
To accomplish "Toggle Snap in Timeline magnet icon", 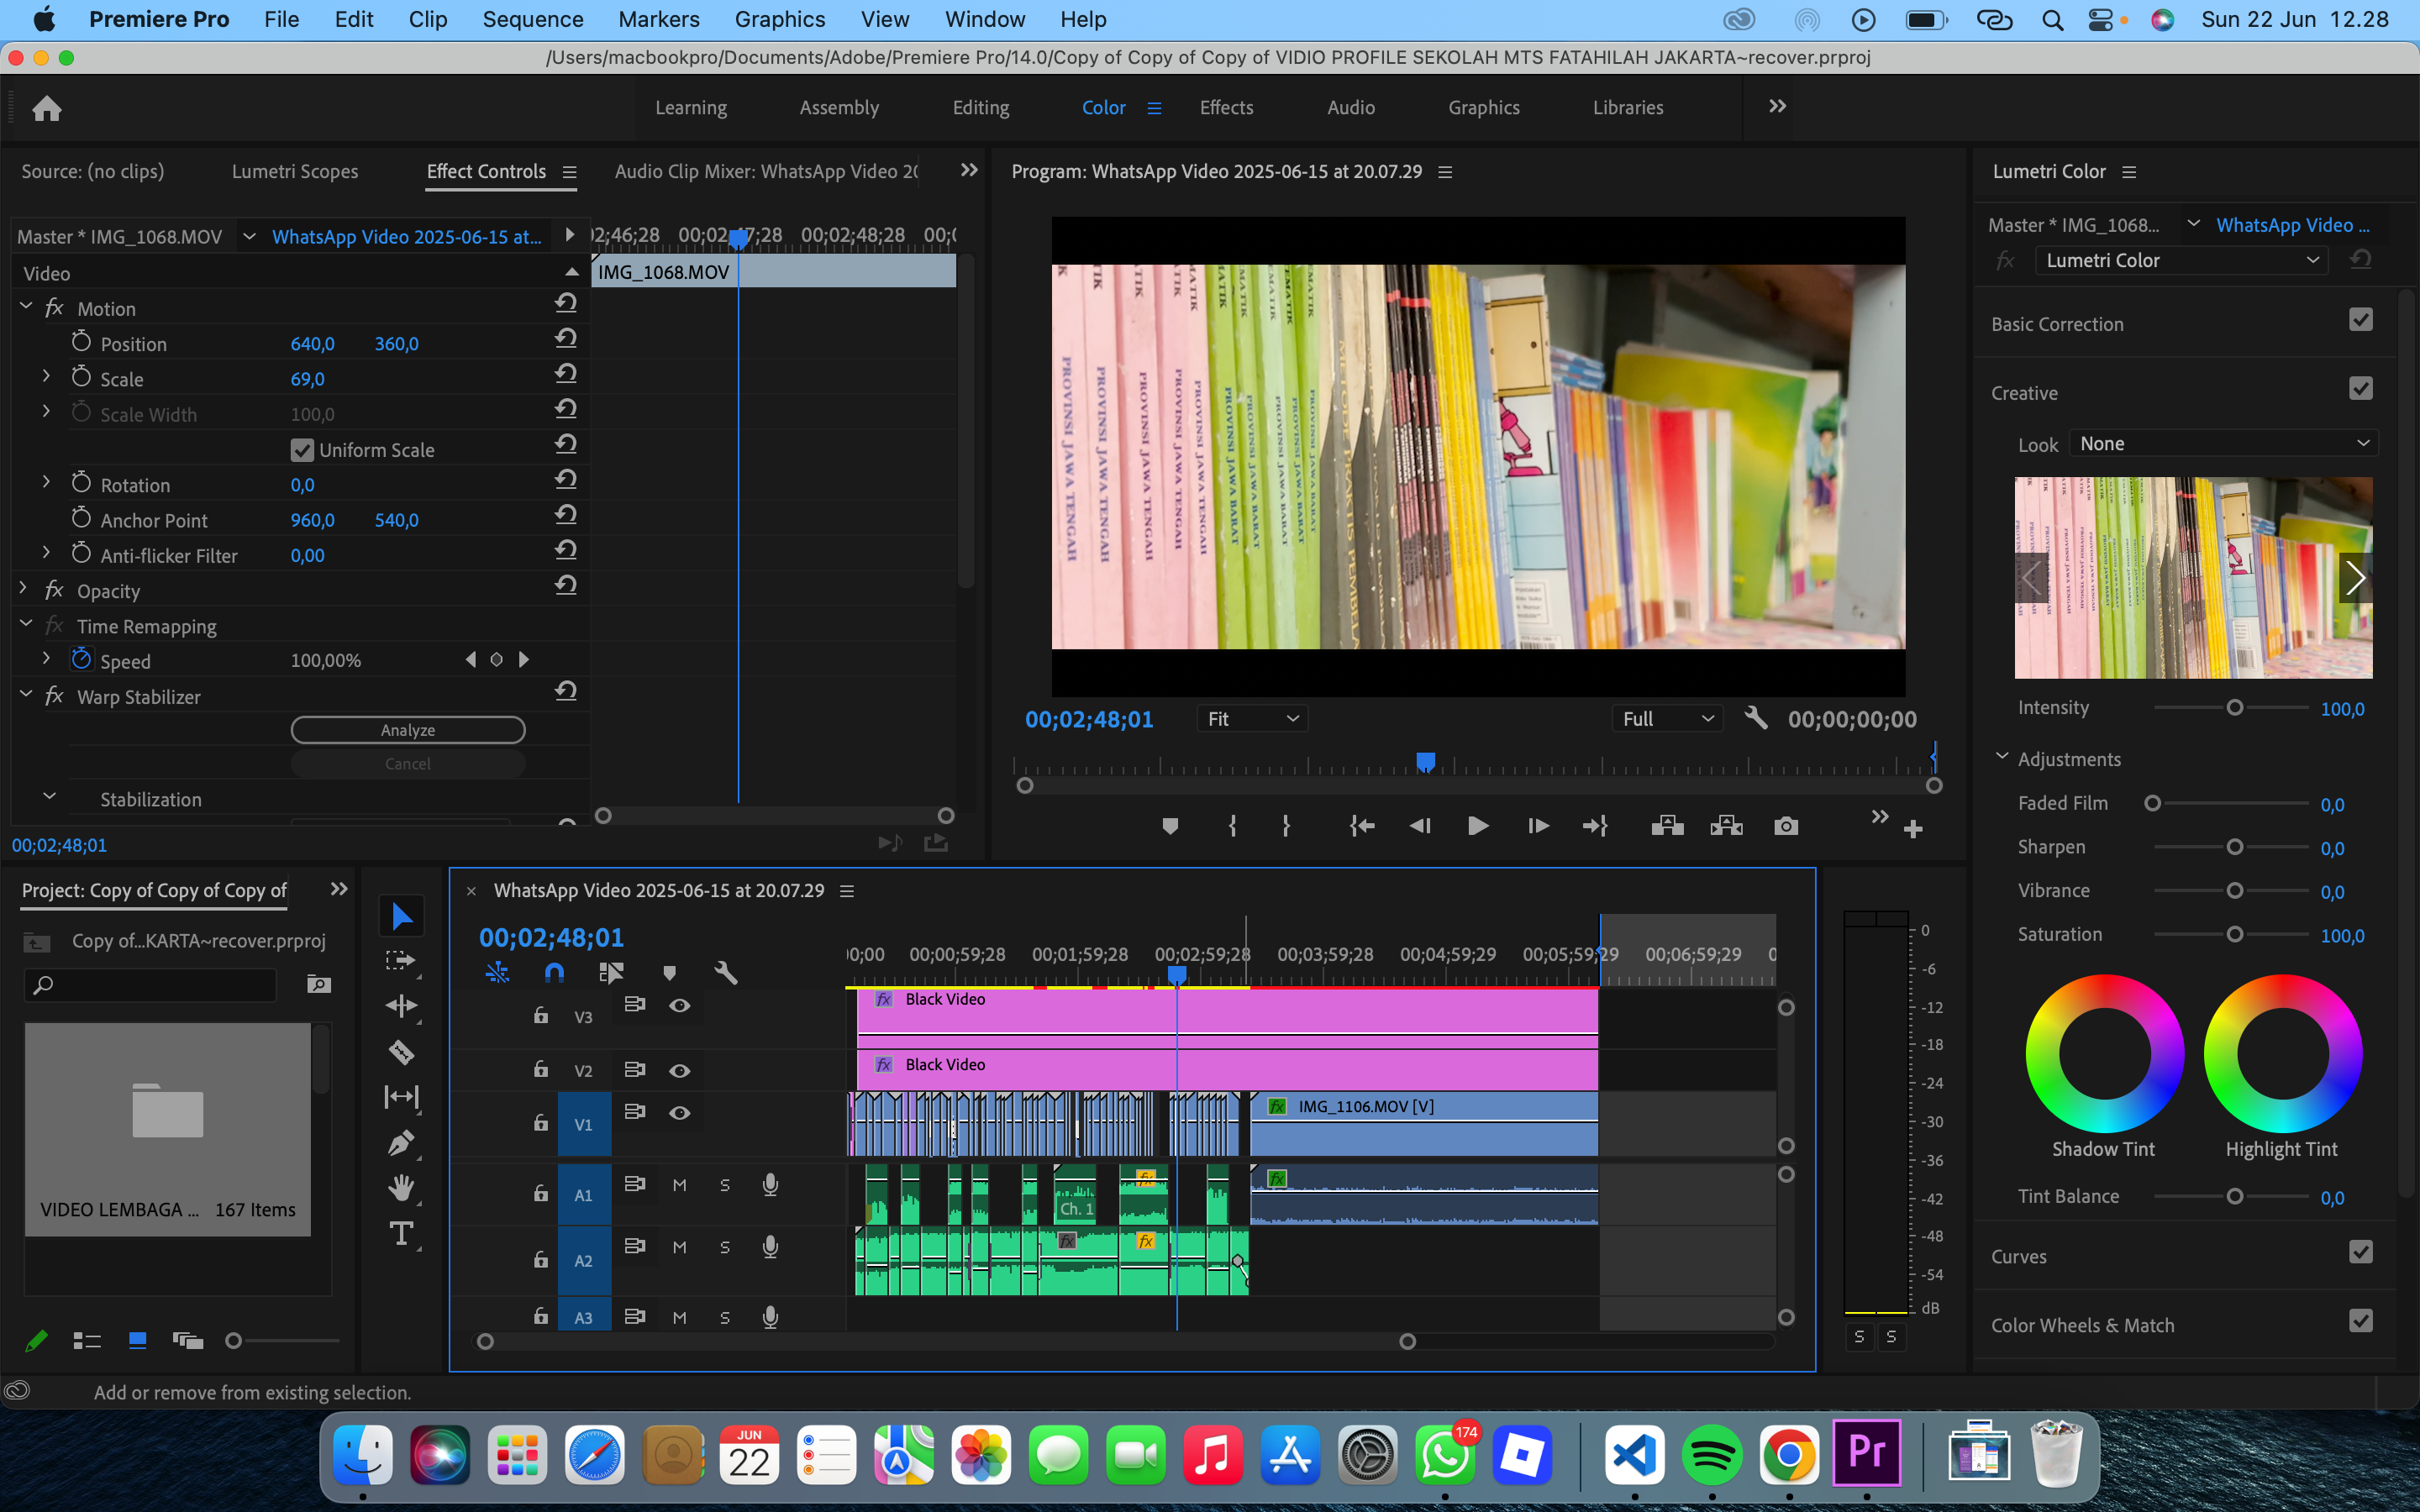I will [554, 972].
